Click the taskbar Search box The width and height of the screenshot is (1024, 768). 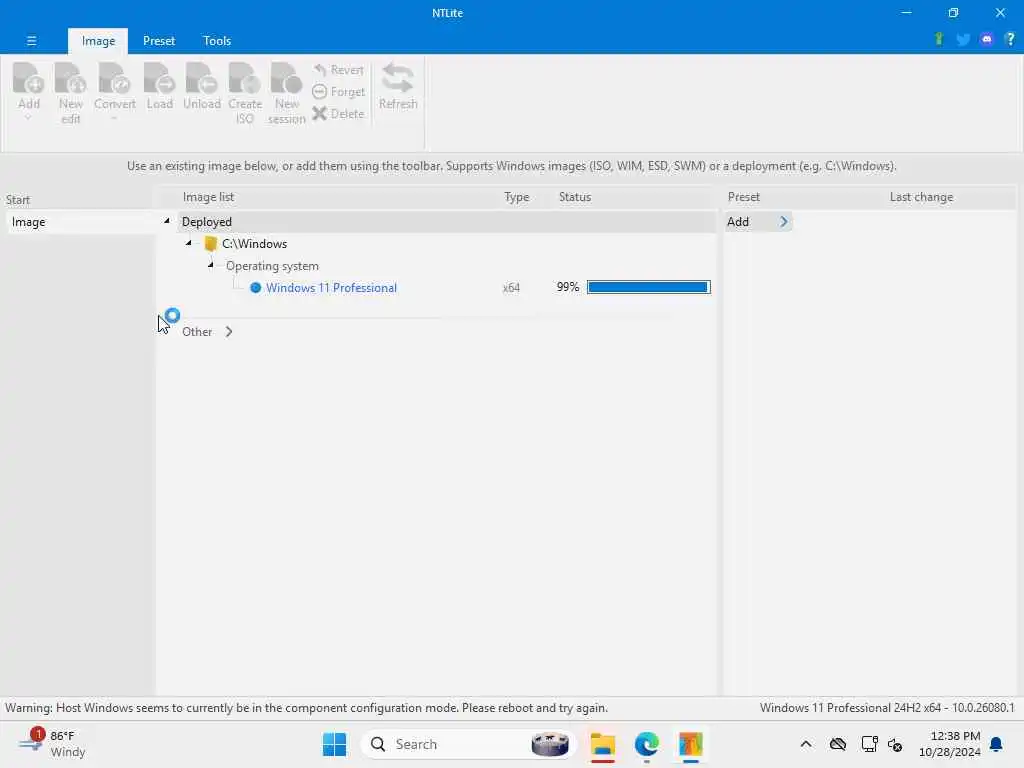coord(468,744)
